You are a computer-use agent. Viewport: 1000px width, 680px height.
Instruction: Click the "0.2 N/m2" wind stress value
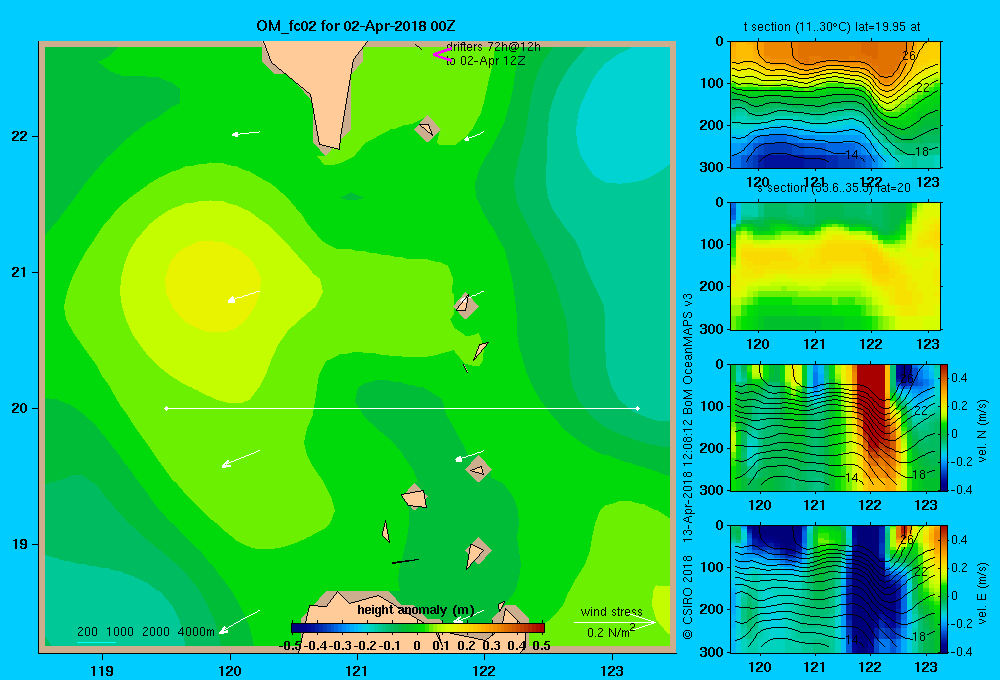click(611, 632)
